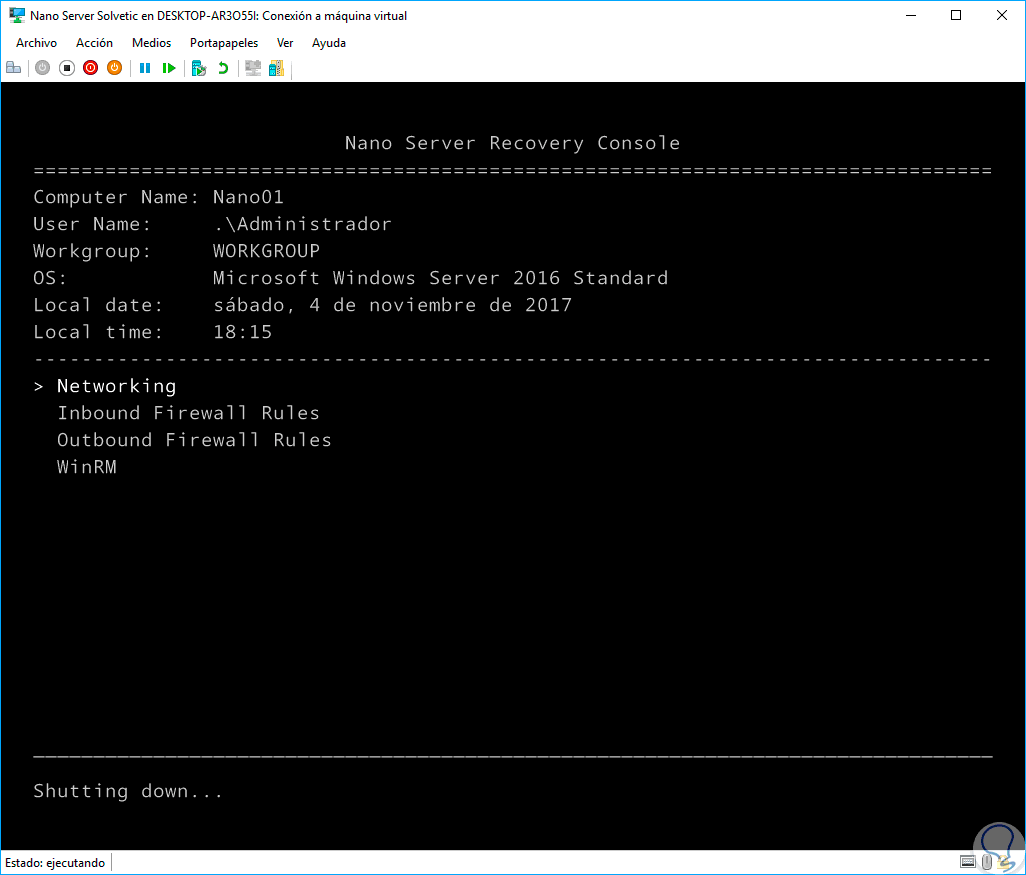Click the last toolbar icon with servers and folder
This screenshot has height=875, width=1026.
[x=276, y=68]
